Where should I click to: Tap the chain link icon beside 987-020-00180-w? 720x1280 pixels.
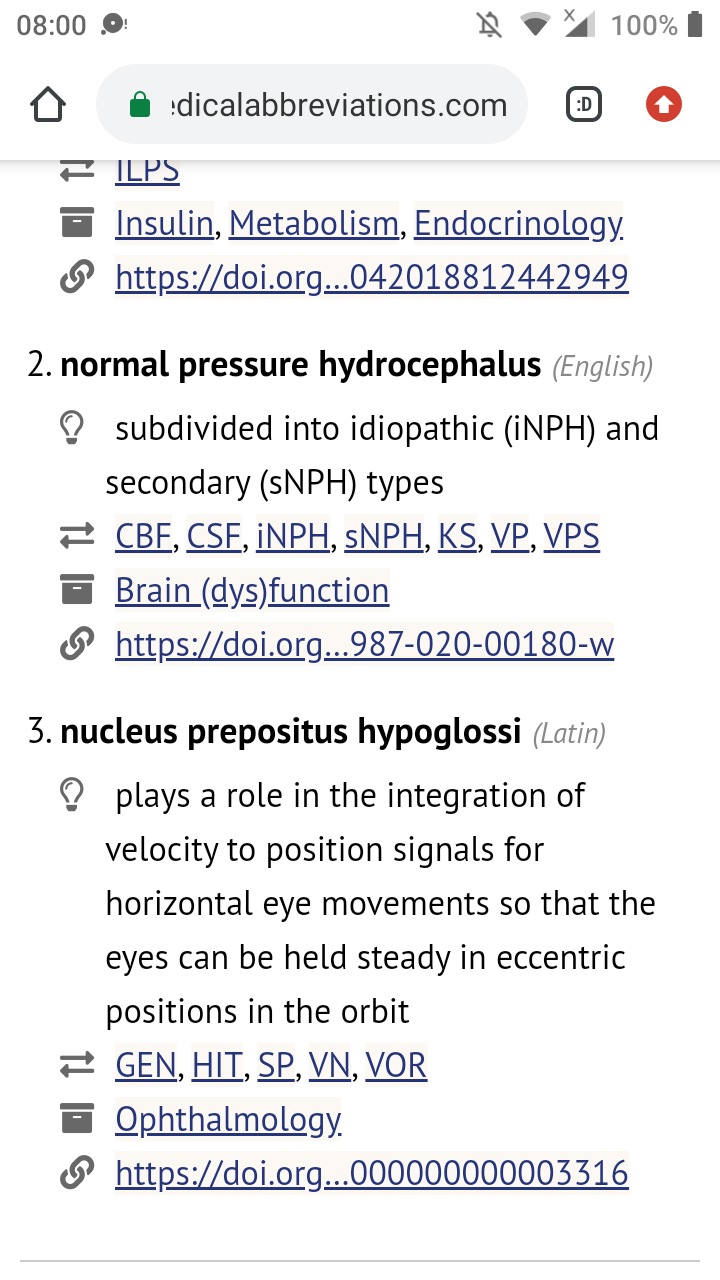[77, 644]
